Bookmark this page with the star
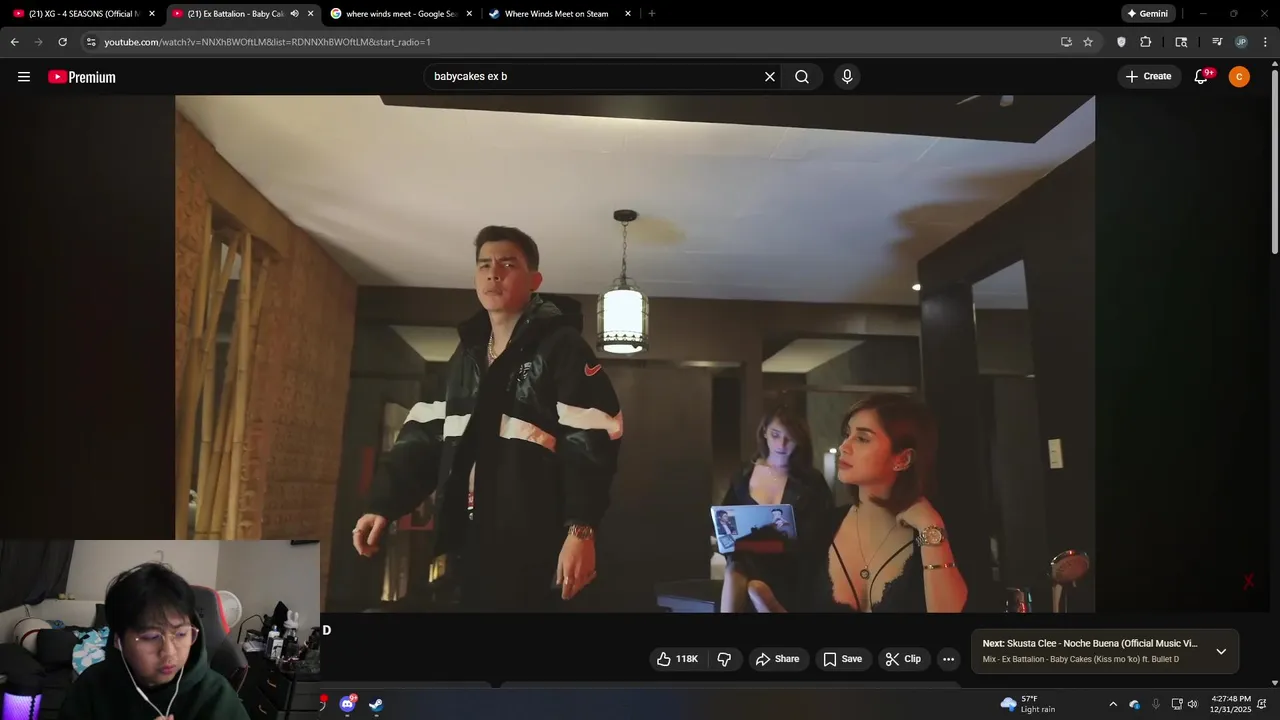1280x720 pixels. point(1088,42)
